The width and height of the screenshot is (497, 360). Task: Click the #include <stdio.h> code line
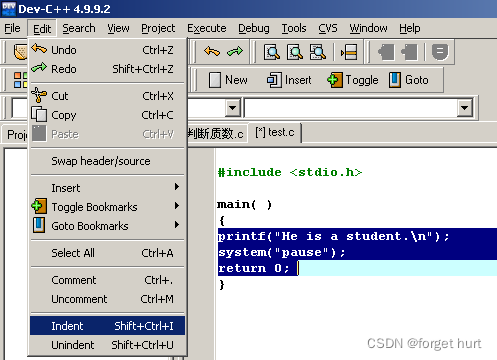[289, 172]
